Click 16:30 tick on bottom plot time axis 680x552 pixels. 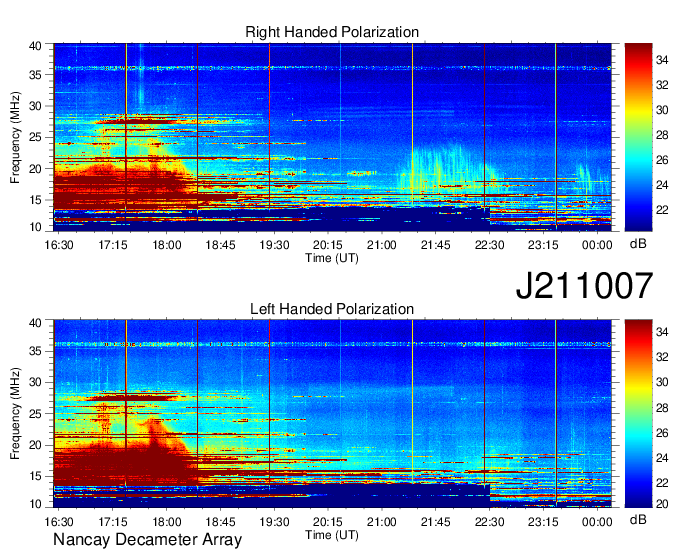pos(59,522)
